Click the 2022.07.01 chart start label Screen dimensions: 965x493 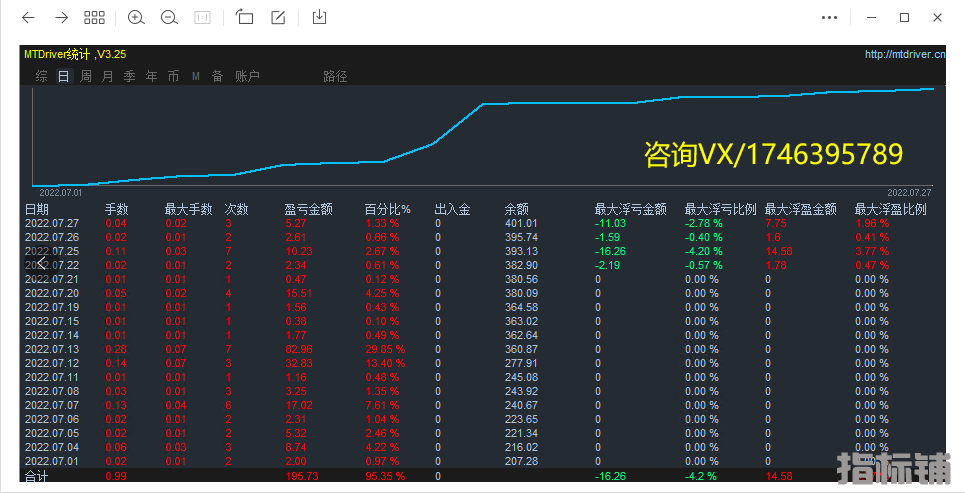point(60,193)
